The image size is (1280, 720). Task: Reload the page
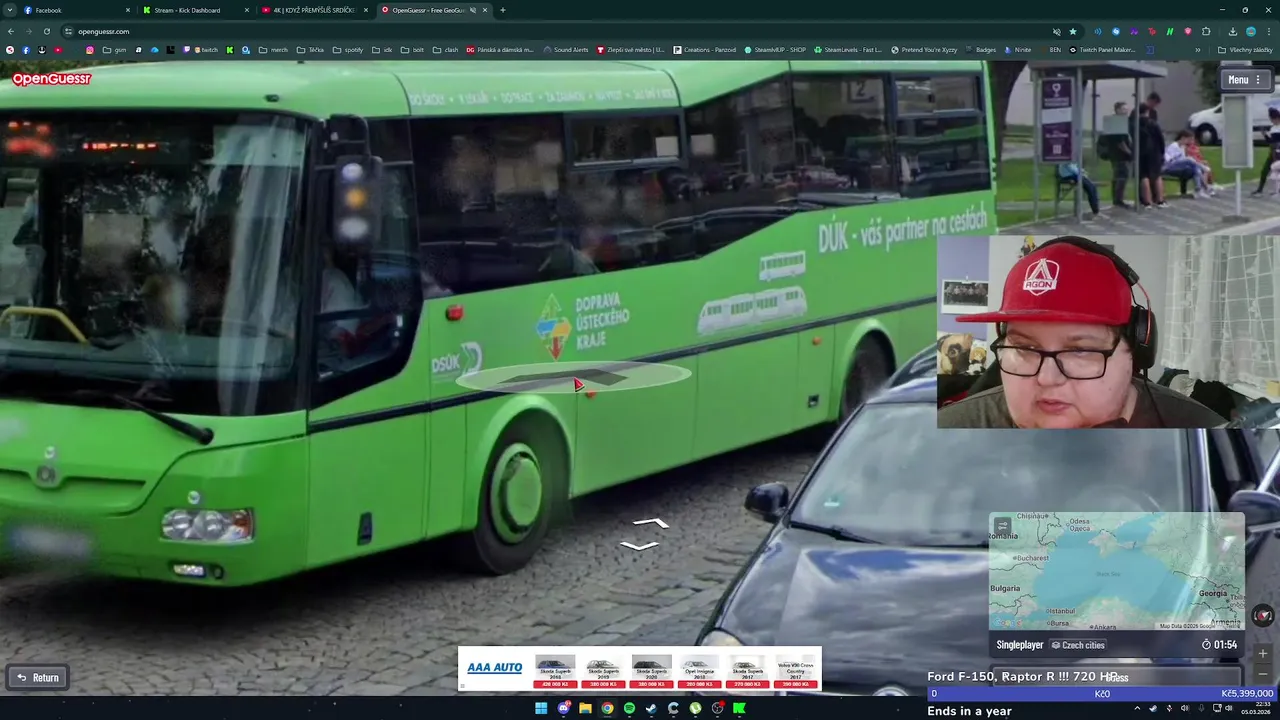pyautogui.click(x=46, y=31)
